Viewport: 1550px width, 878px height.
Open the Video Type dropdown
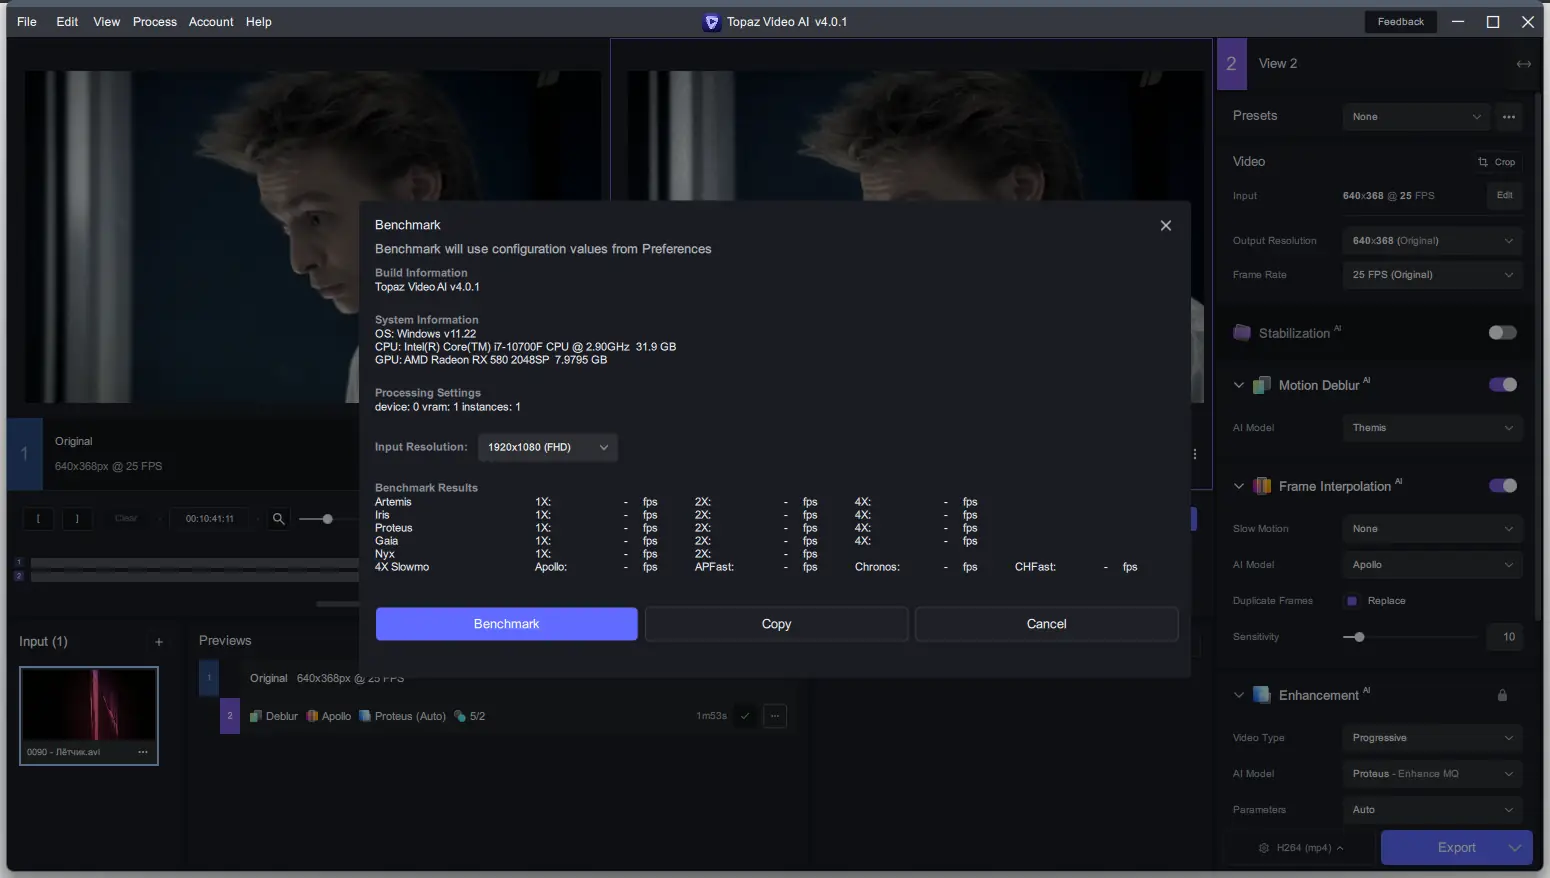1432,738
